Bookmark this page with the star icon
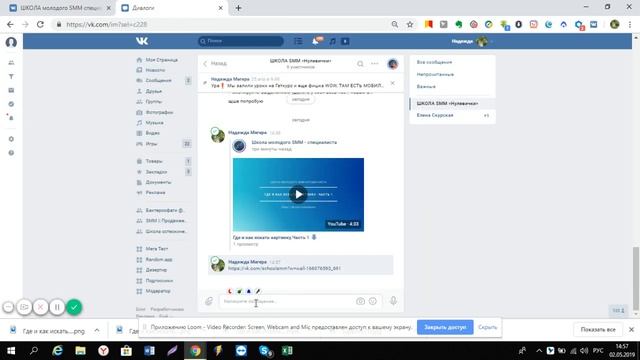This screenshot has height=360, width=640. point(410,24)
